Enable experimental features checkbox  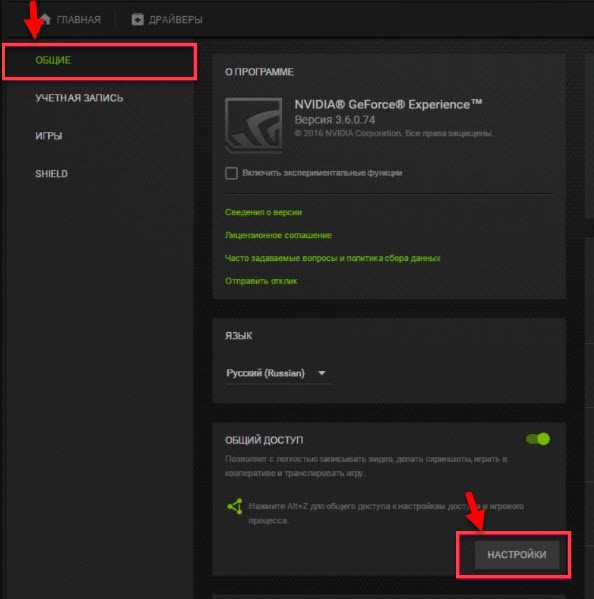(x=231, y=173)
